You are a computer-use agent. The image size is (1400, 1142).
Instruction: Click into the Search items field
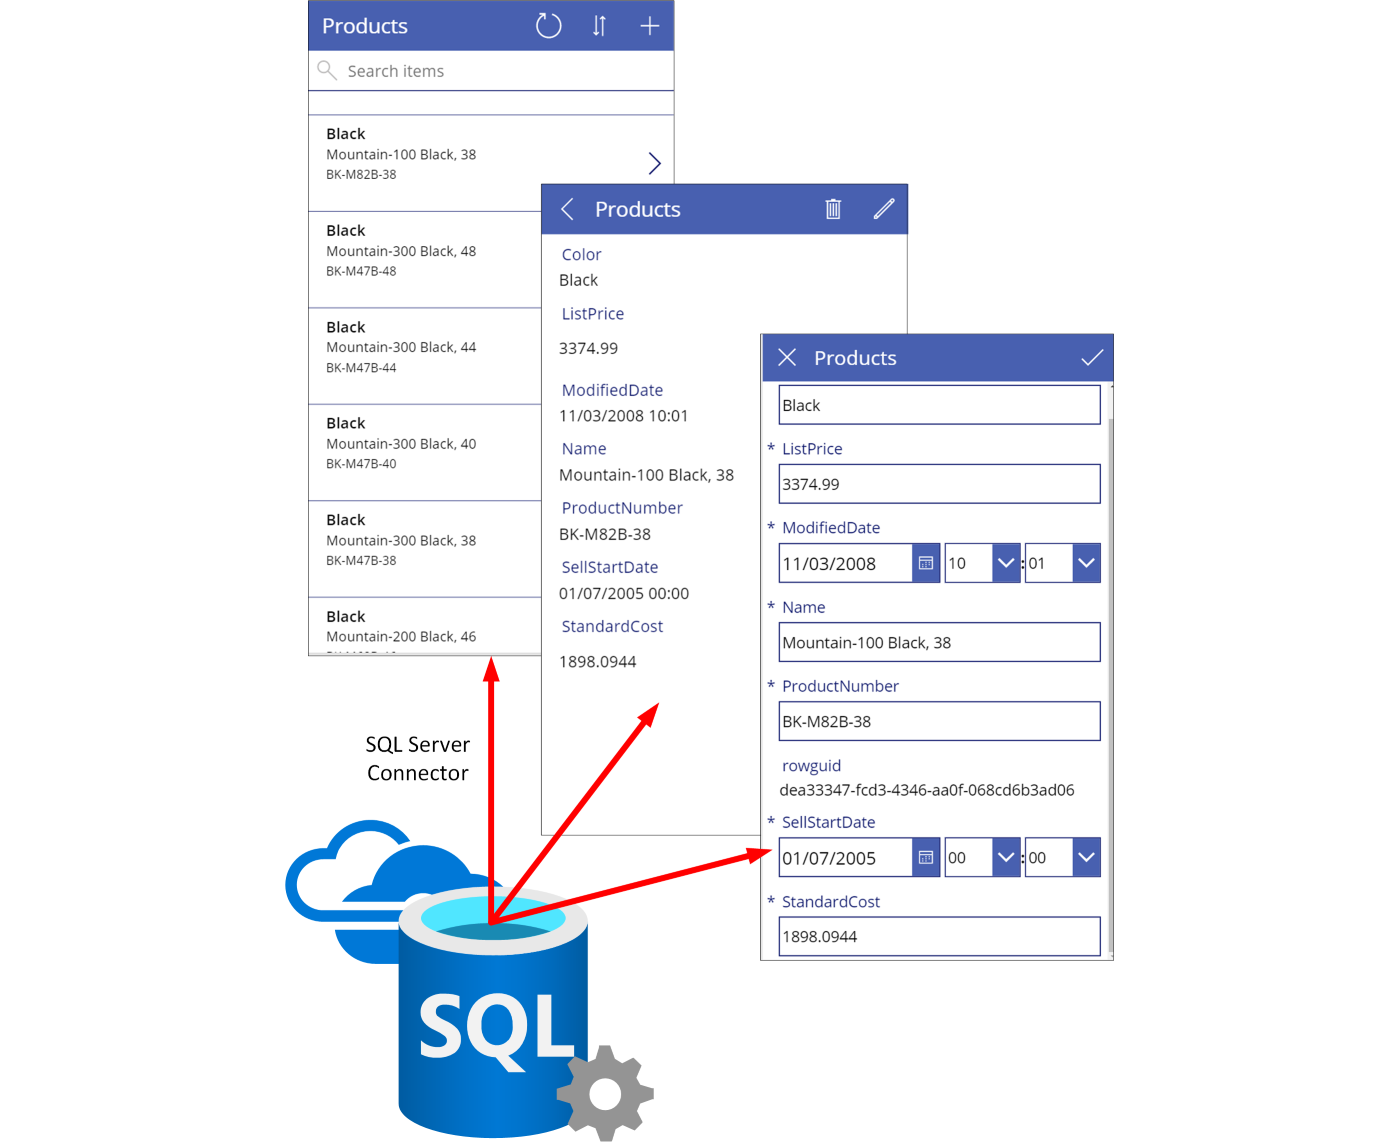pyautogui.click(x=491, y=71)
